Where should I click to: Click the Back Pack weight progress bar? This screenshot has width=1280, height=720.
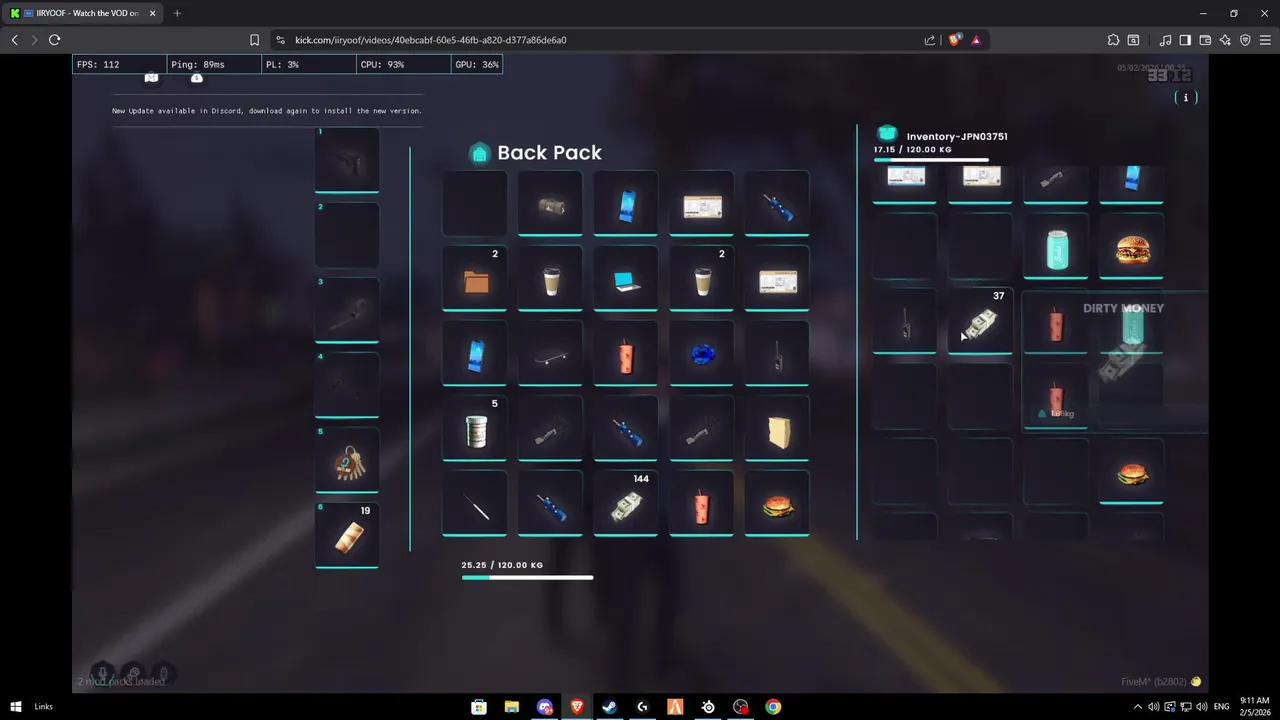tap(527, 577)
